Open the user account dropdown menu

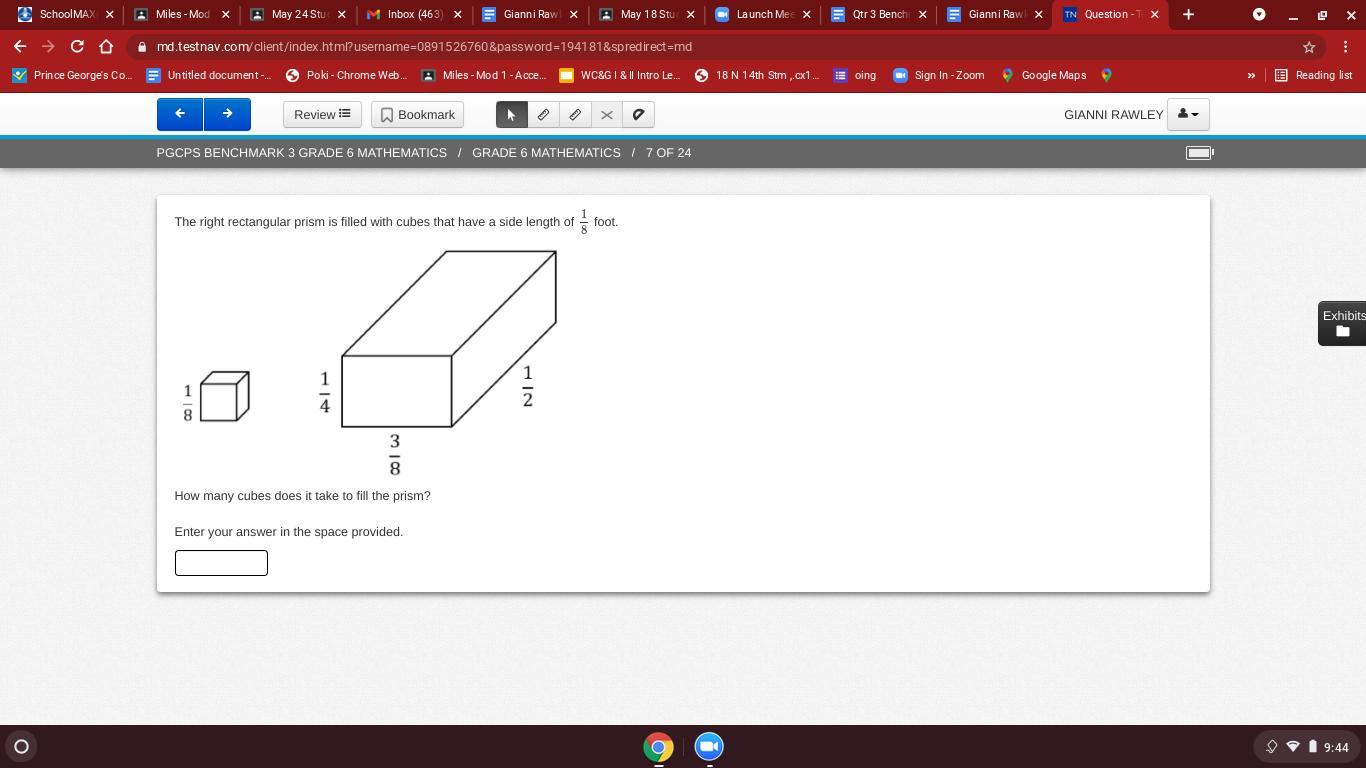pos(1188,114)
